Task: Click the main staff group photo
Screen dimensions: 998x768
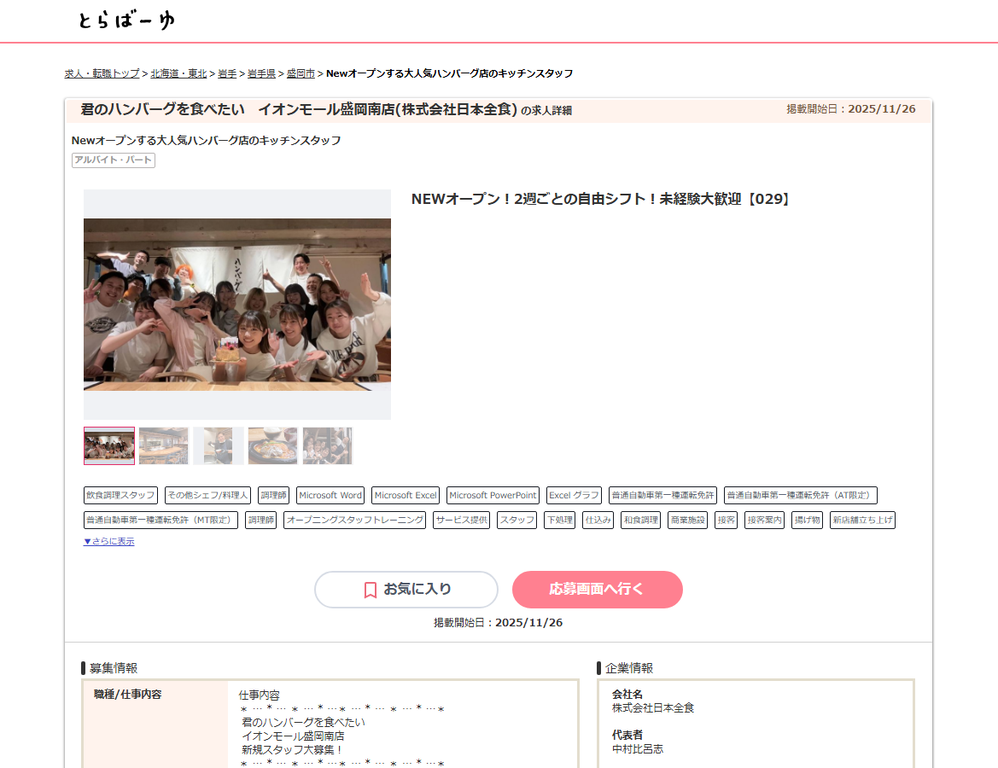Action: coord(237,304)
